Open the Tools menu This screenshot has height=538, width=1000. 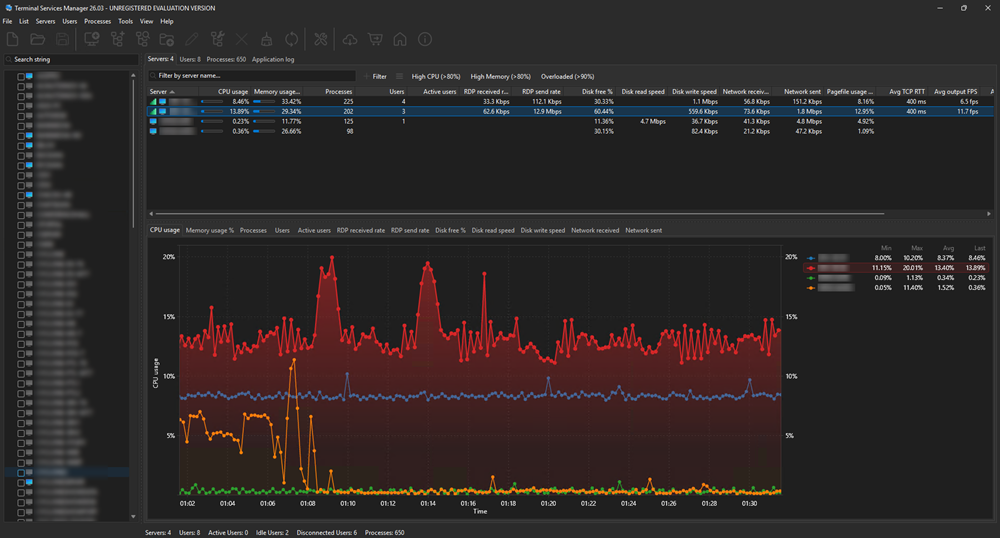click(126, 21)
